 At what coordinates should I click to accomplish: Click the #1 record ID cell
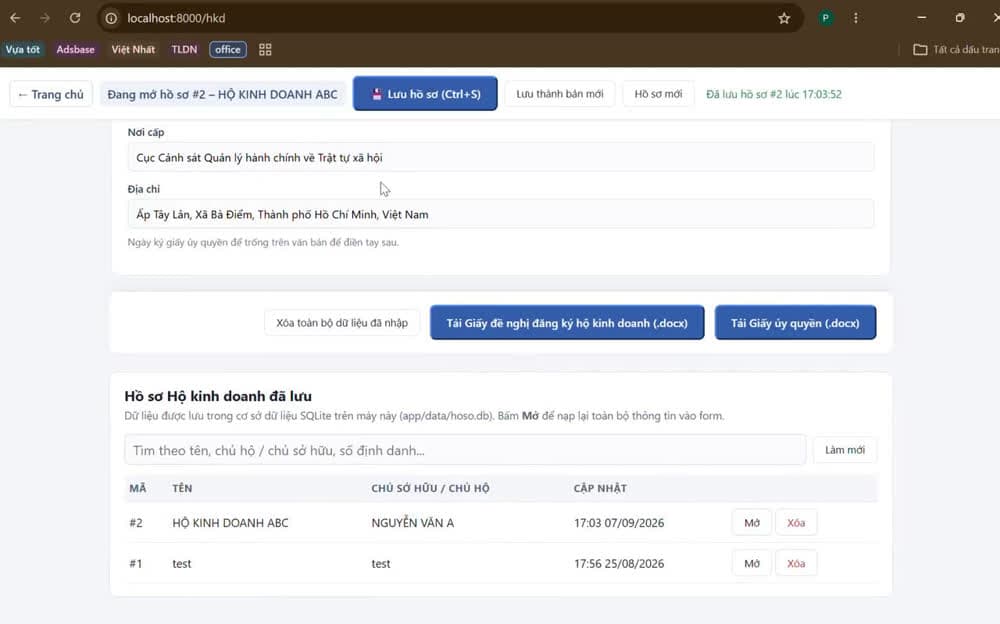point(136,564)
